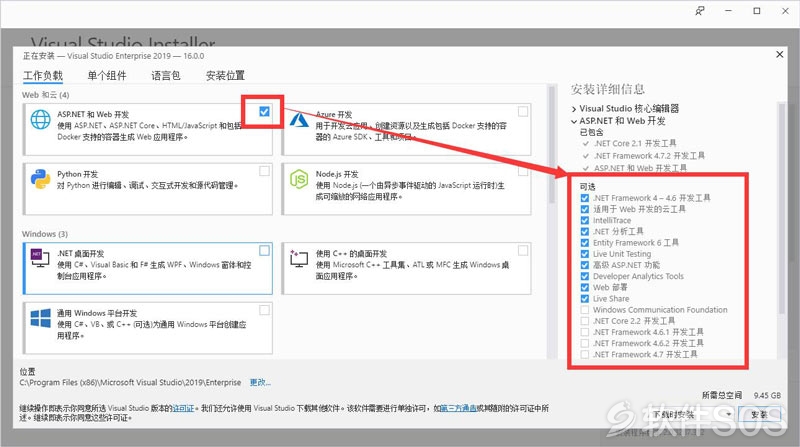Close the workload installation dialog

(x=780, y=54)
